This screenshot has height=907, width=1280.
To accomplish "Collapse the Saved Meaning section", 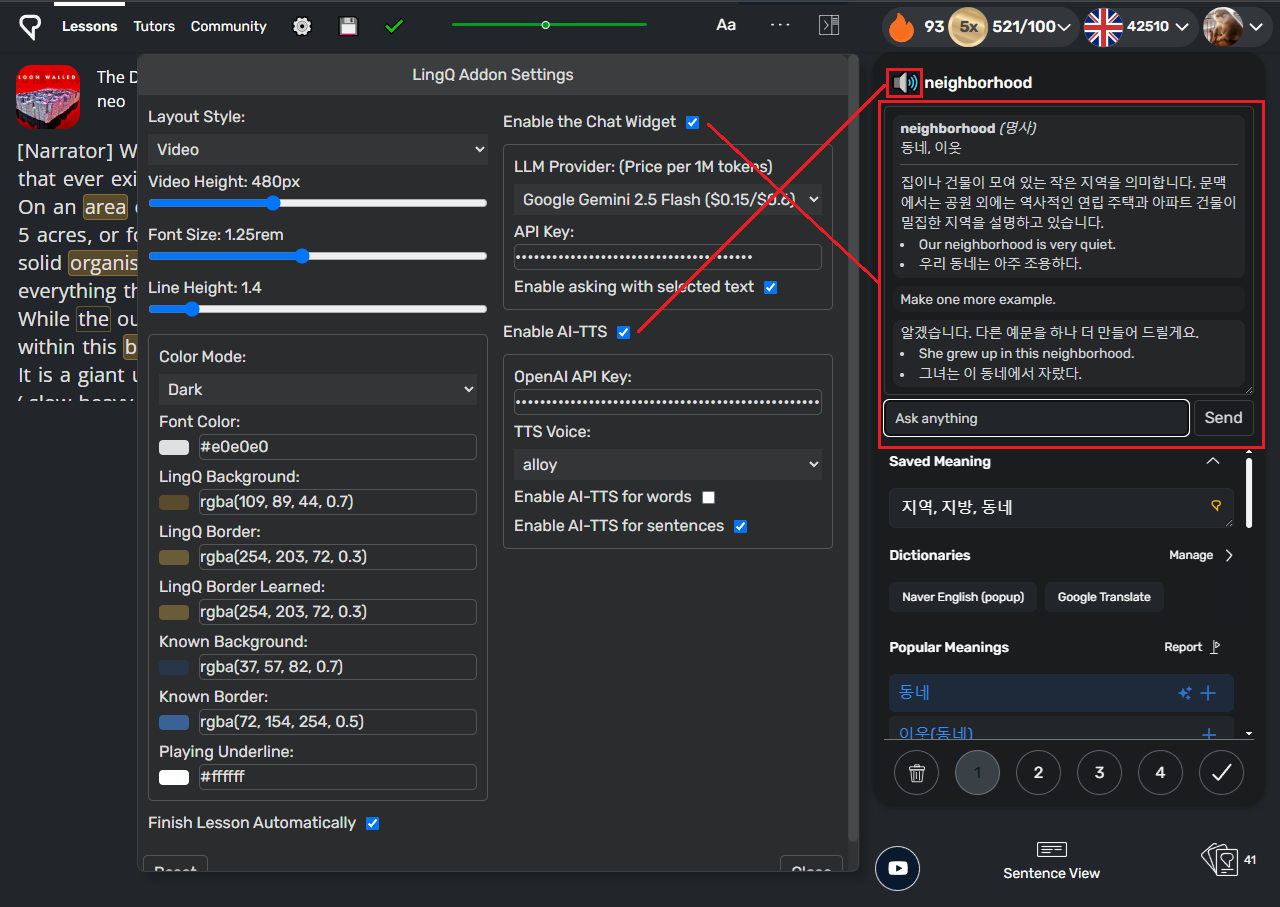I will 1213,461.
